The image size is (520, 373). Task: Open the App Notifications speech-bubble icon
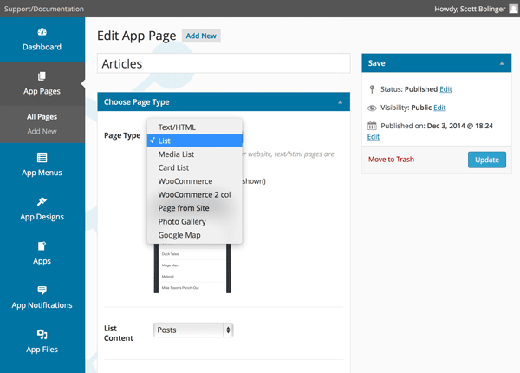(x=42, y=290)
